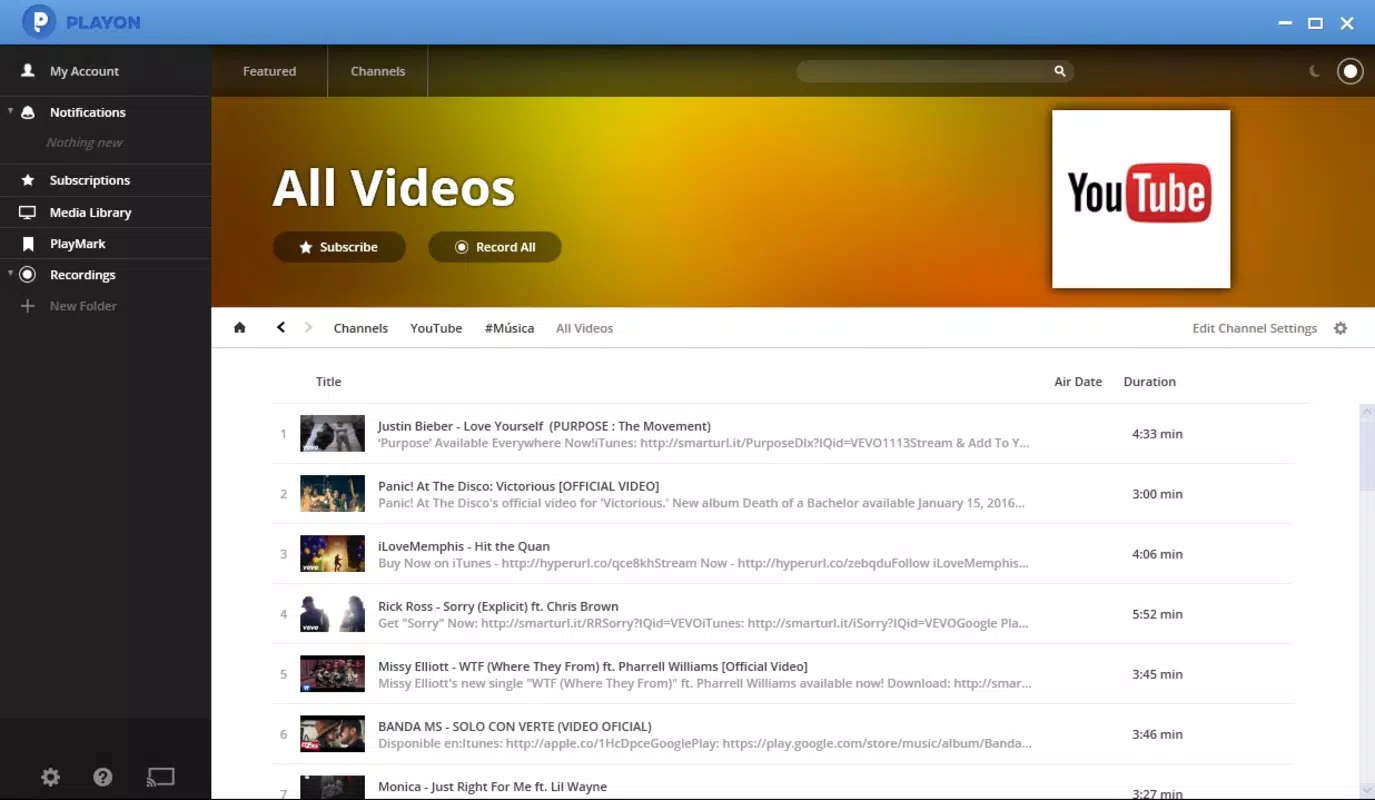Open My Account in the sidebar
Screen dimensions: 1375x800
click(84, 71)
